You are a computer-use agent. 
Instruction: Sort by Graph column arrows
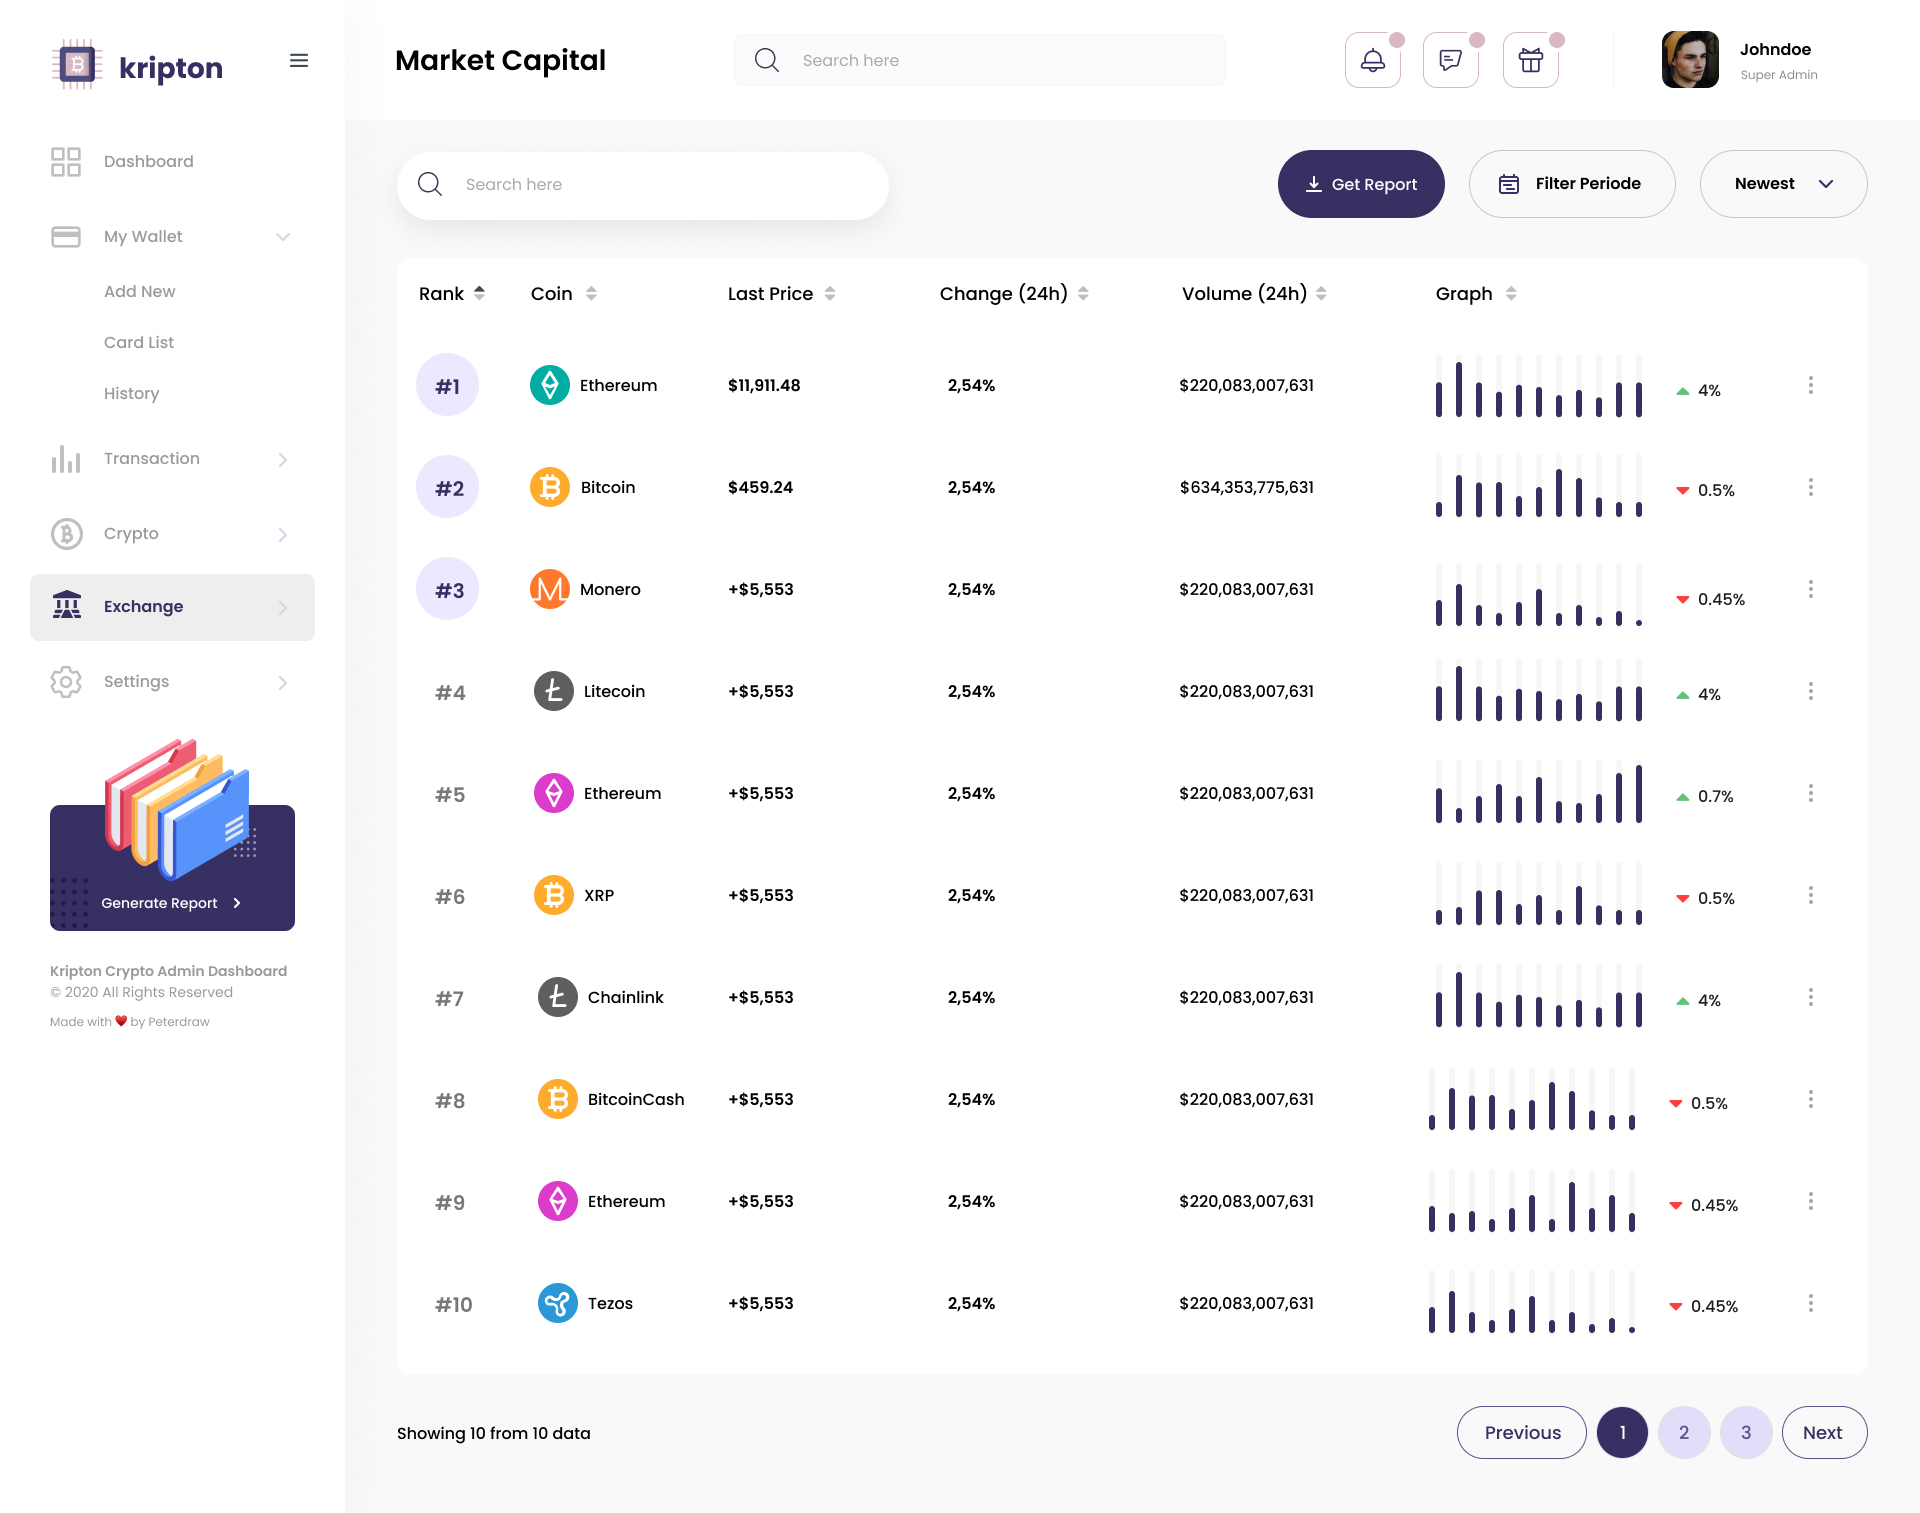pos(1511,294)
